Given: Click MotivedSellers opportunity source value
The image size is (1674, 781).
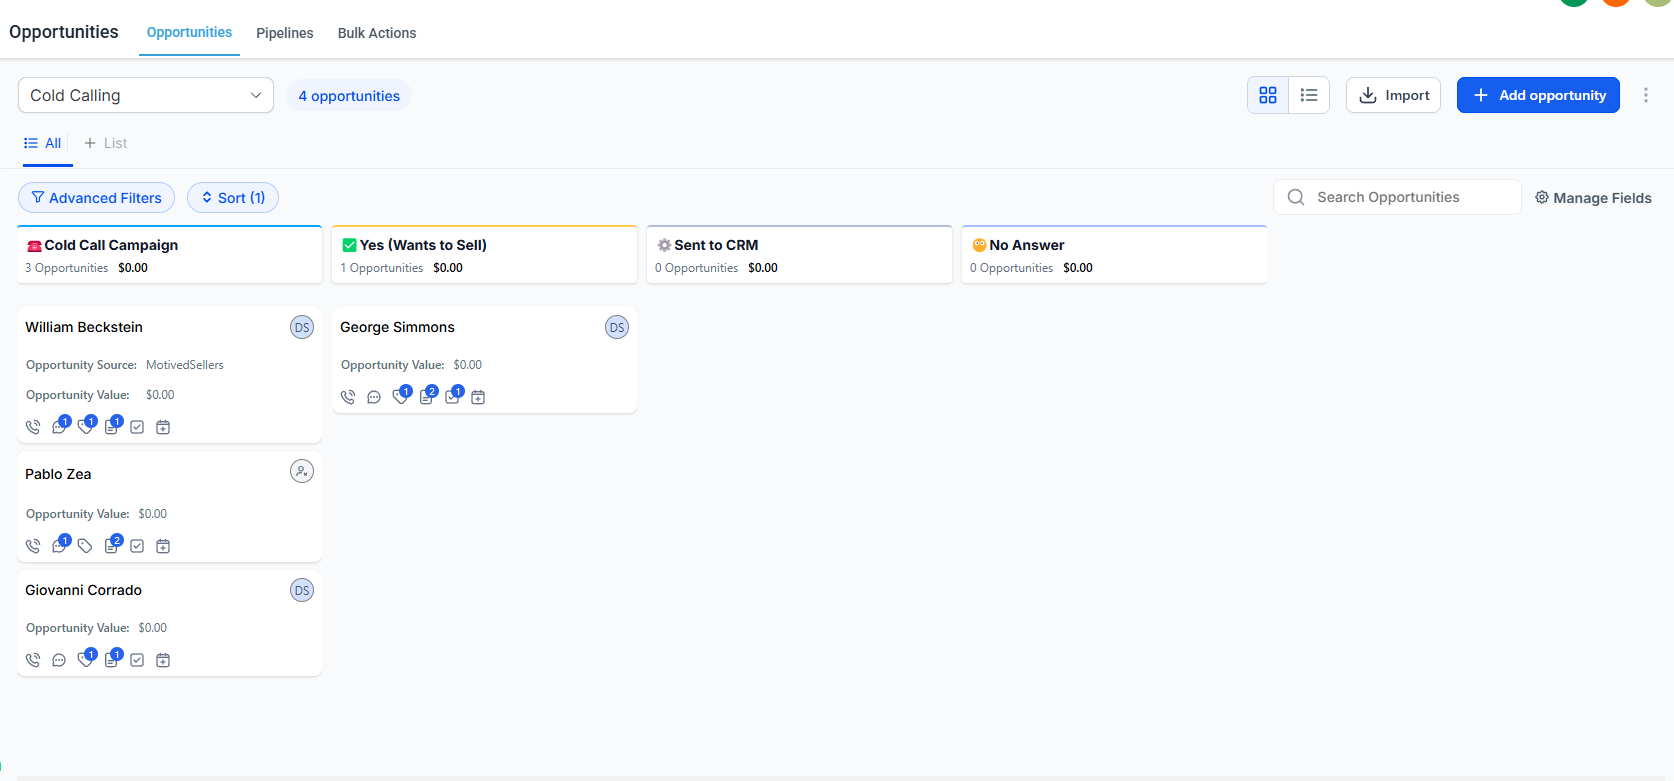Looking at the screenshot, I should click(x=185, y=365).
